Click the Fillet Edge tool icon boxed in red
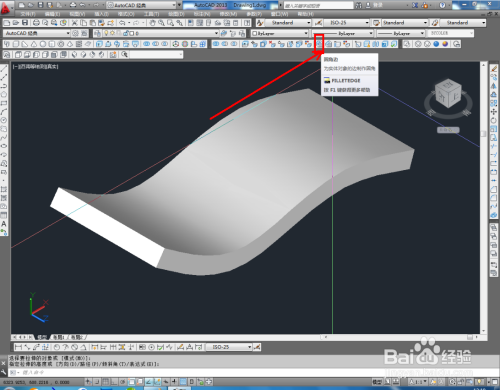The width and height of the screenshot is (500, 390). point(319,44)
